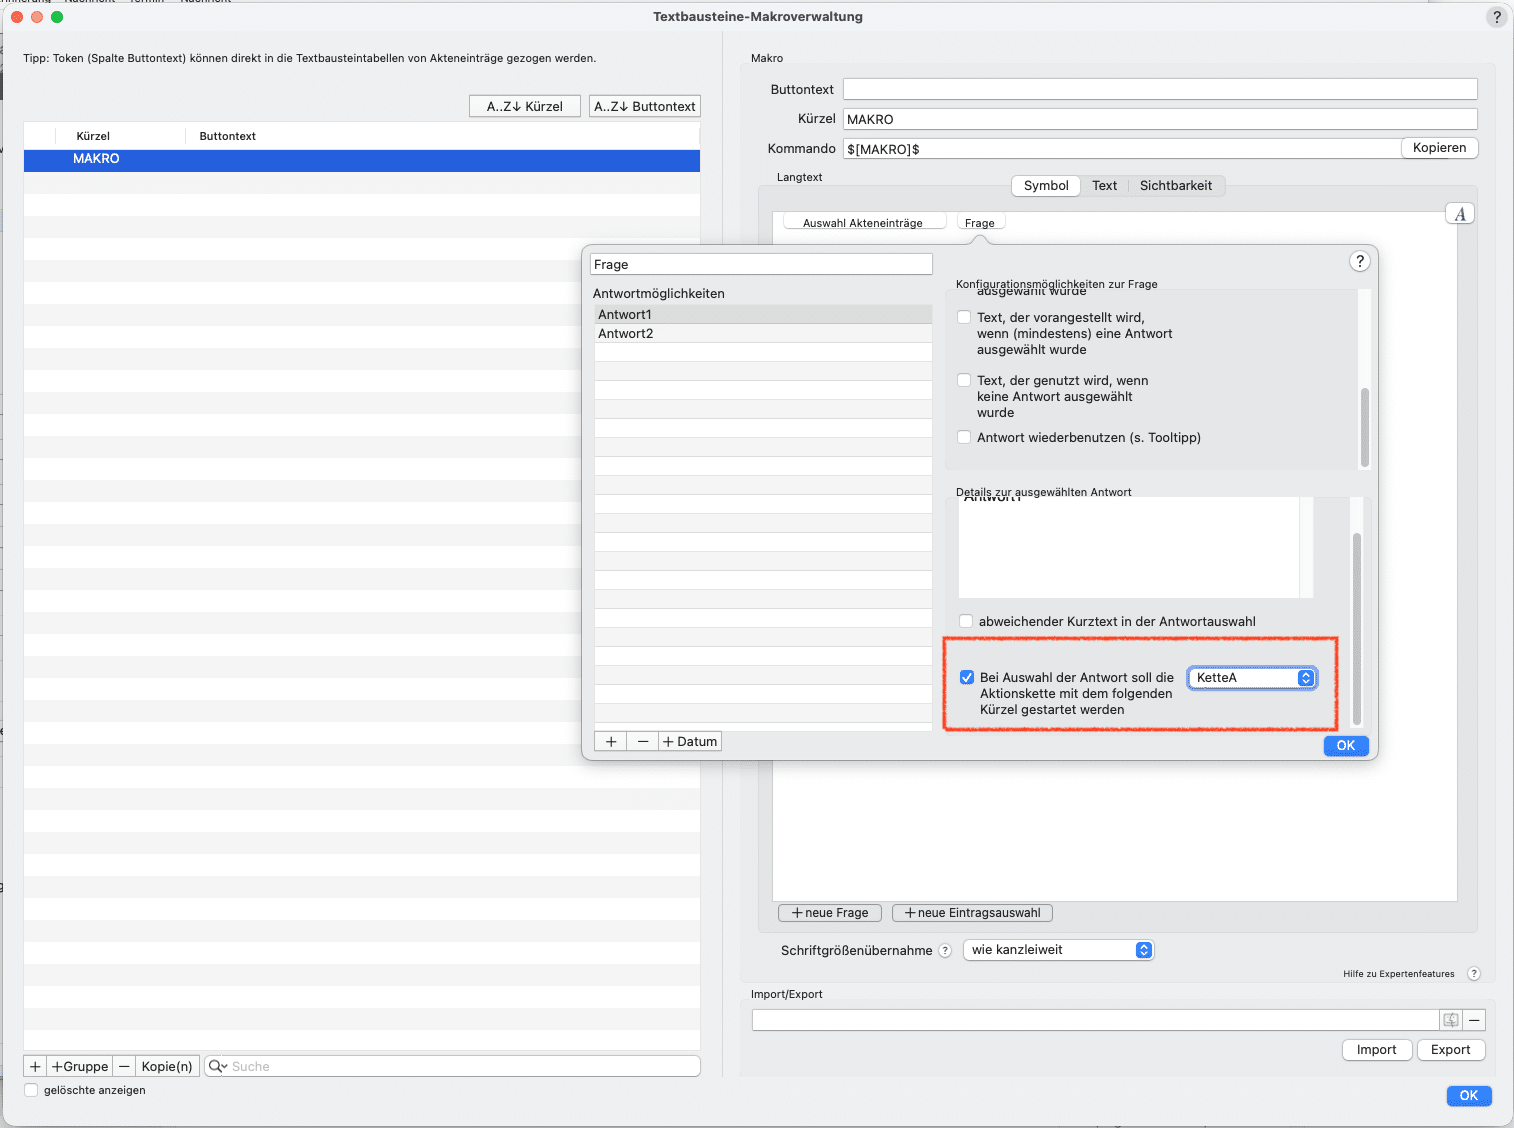Add a new macro with plus icon
1514x1128 pixels.
(35, 1066)
